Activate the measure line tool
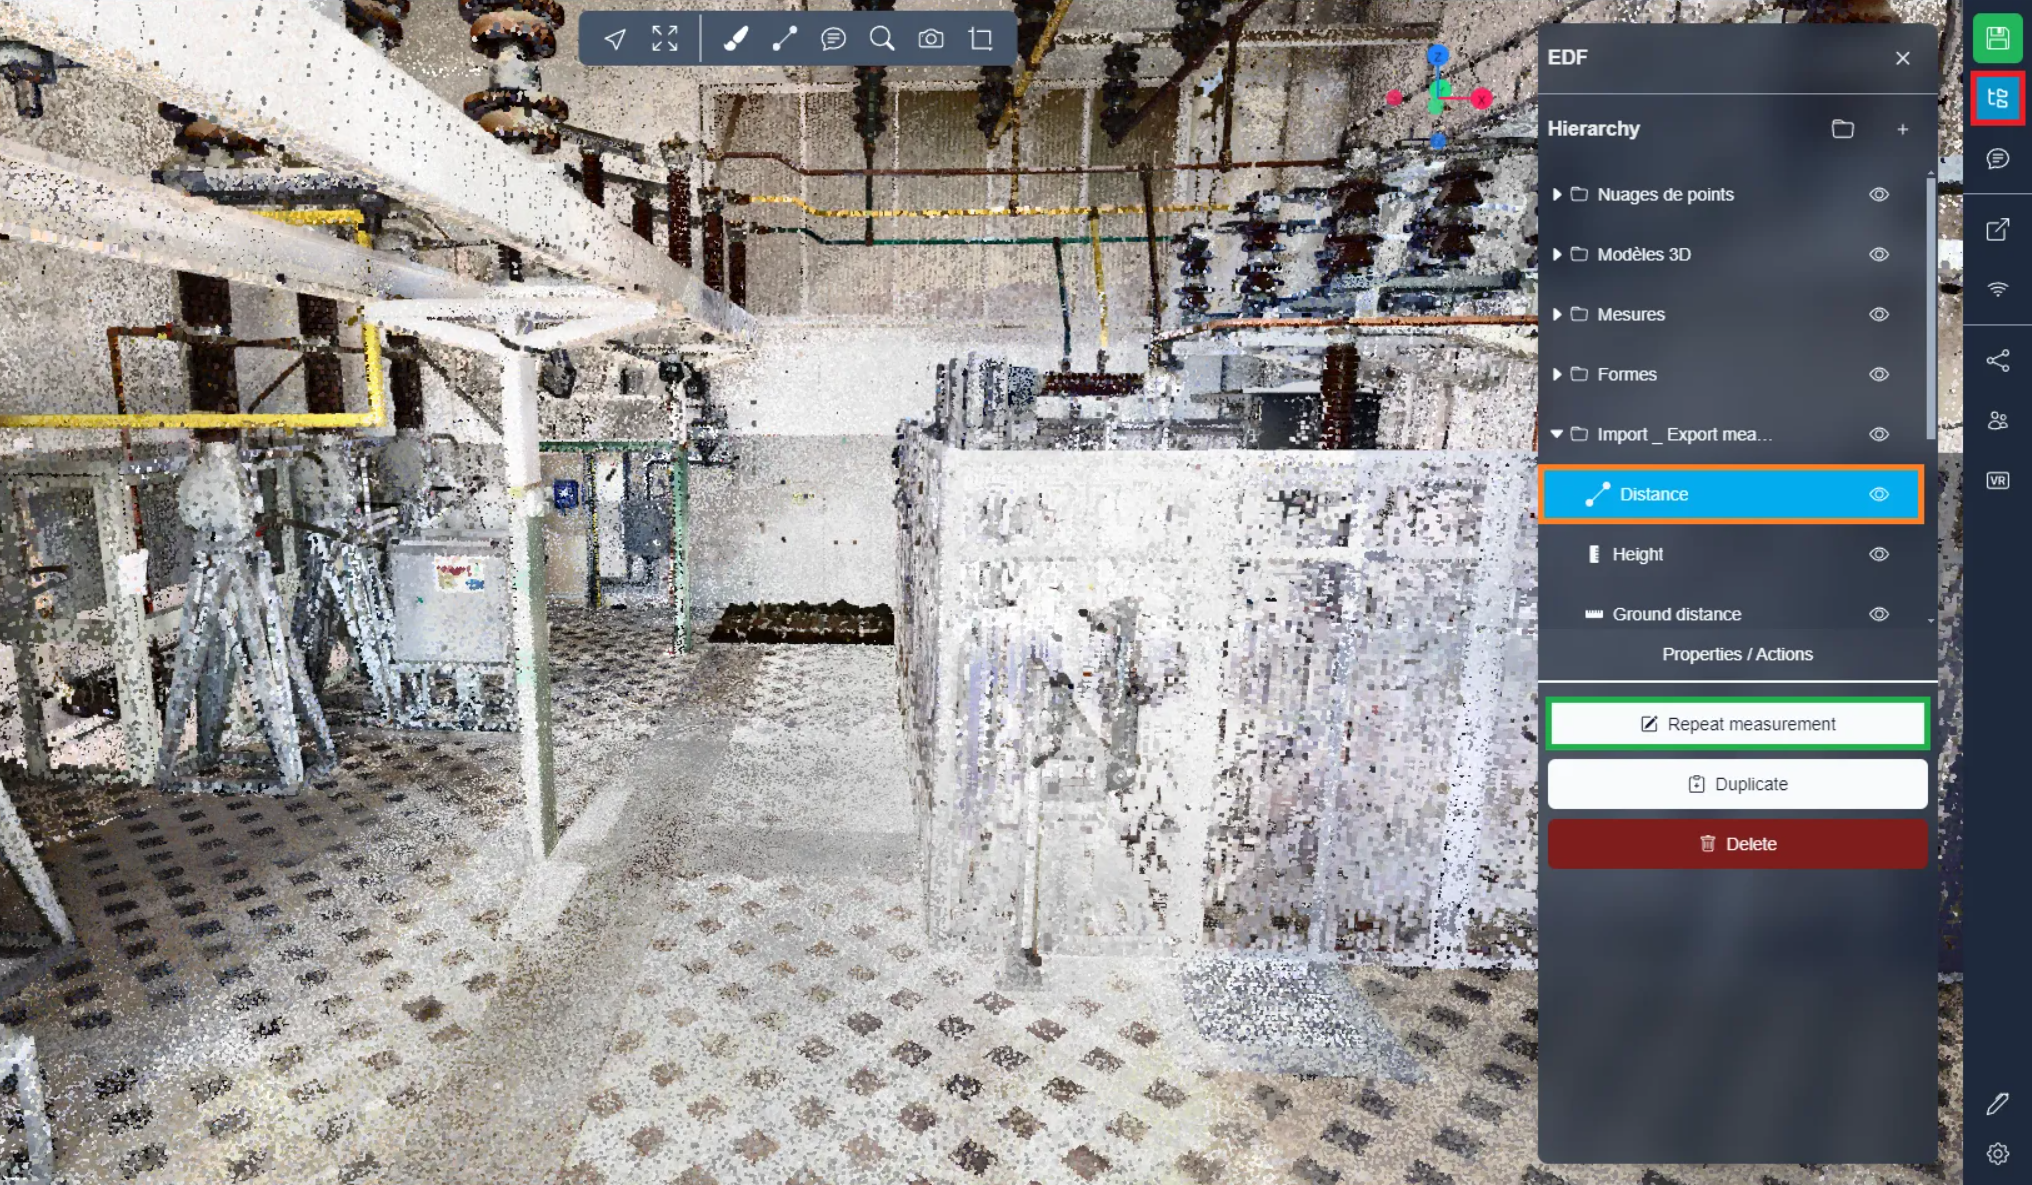The height and width of the screenshot is (1185, 2032). pos(785,39)
